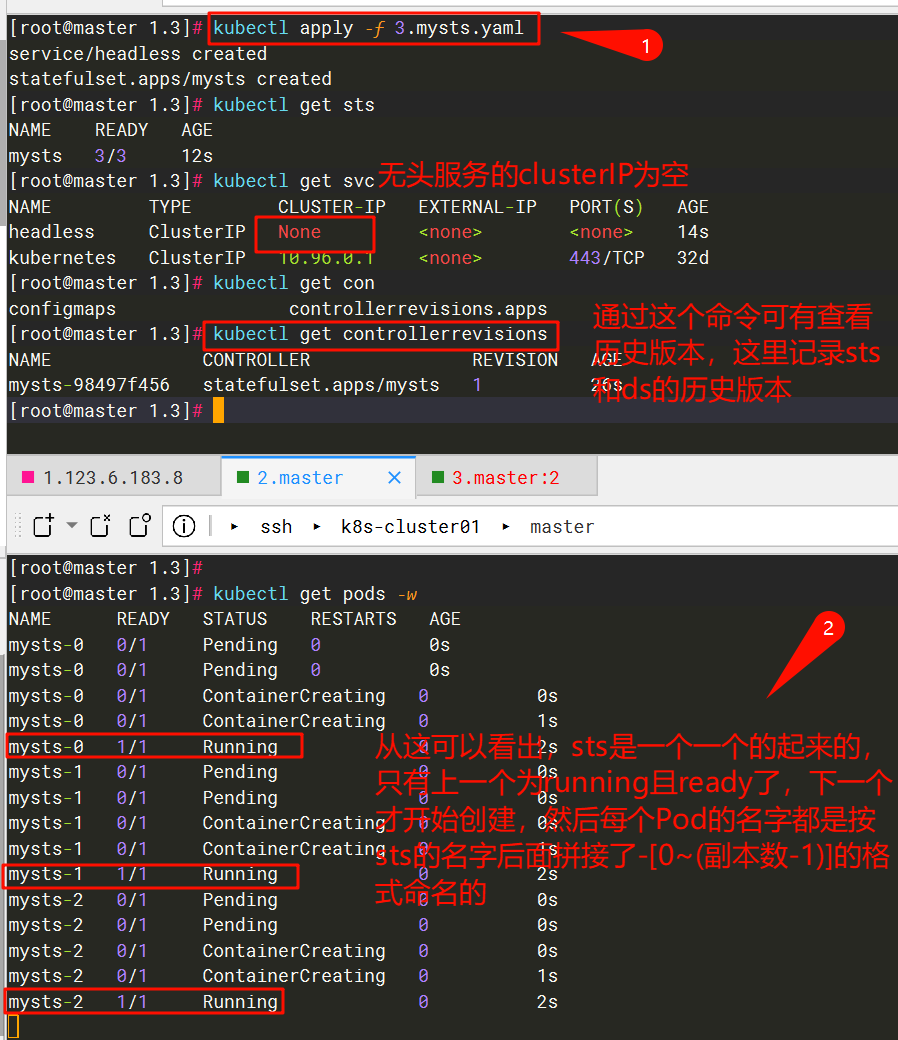This screenshot has height=1040, width=898.
Task: Select the 2.master session tab
Action: tap(318, 477)
